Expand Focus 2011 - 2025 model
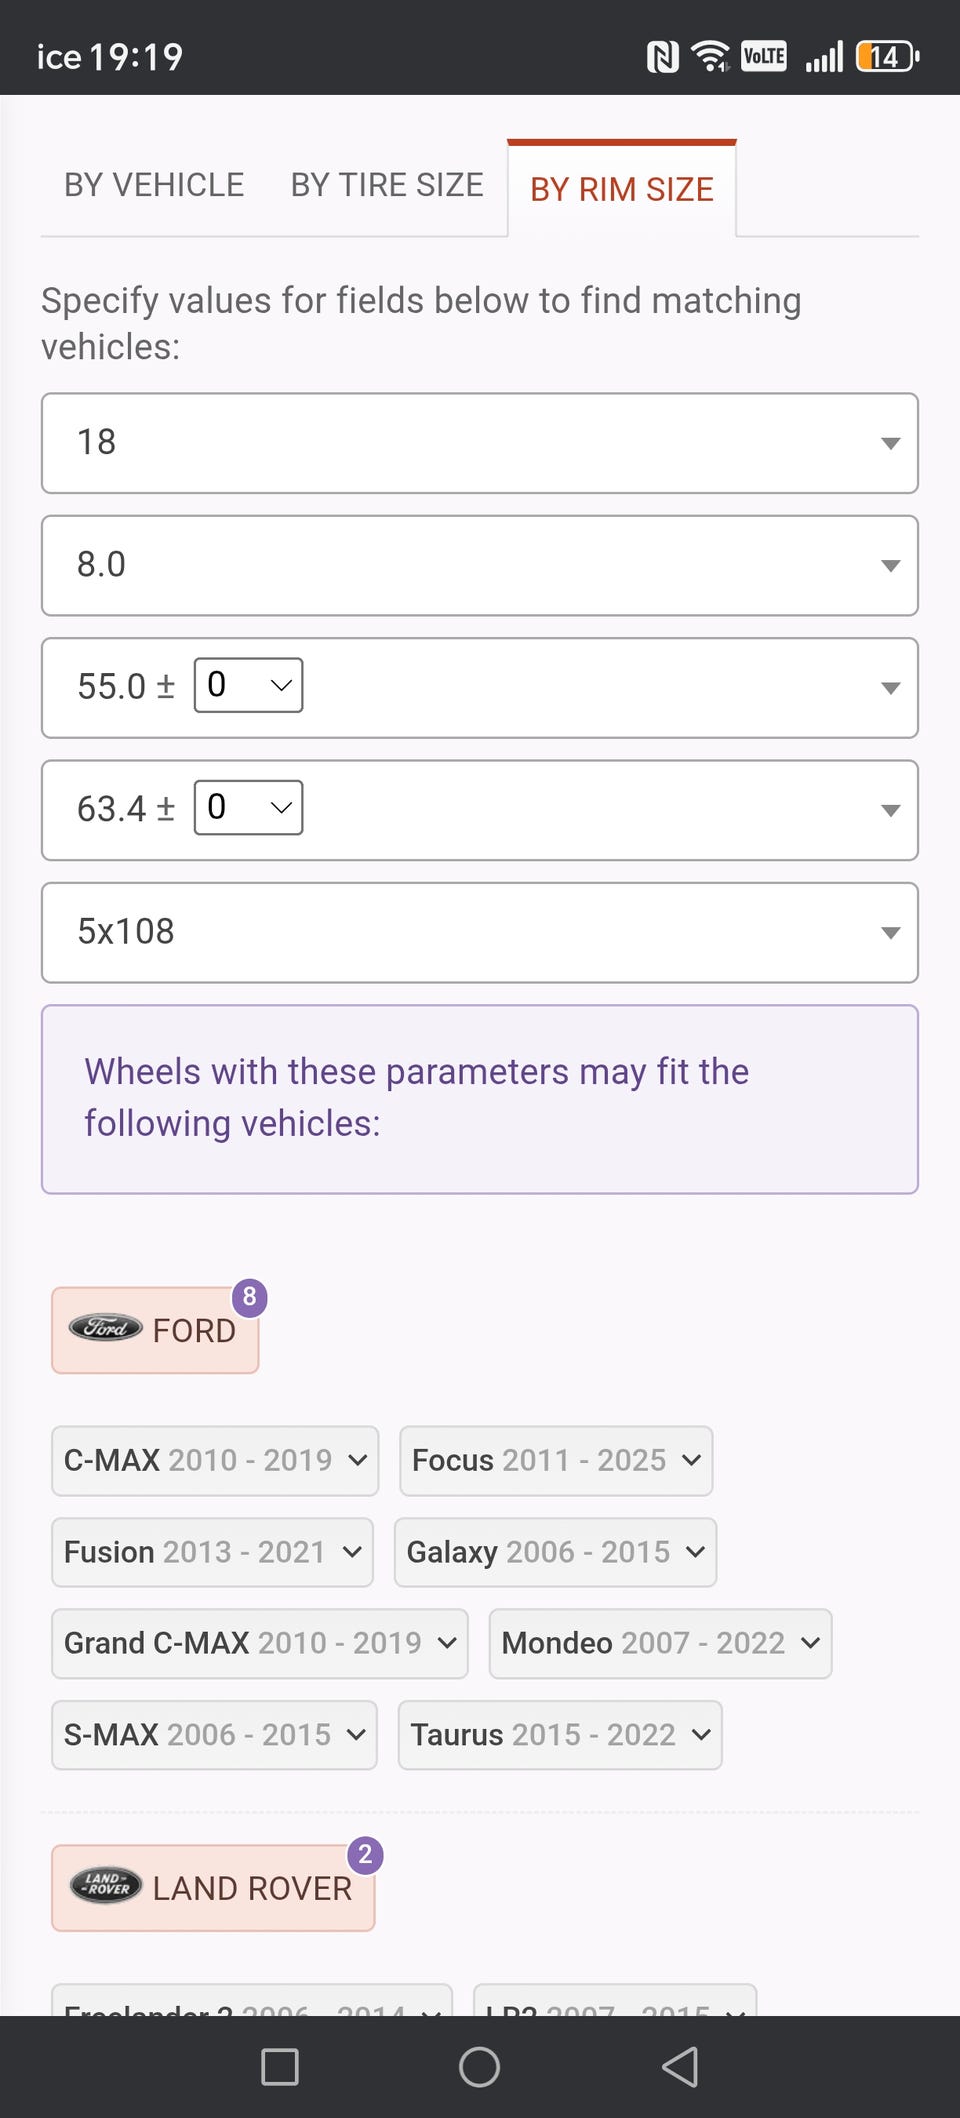The image size is (960, 2118). click(x=556, y=1461)
